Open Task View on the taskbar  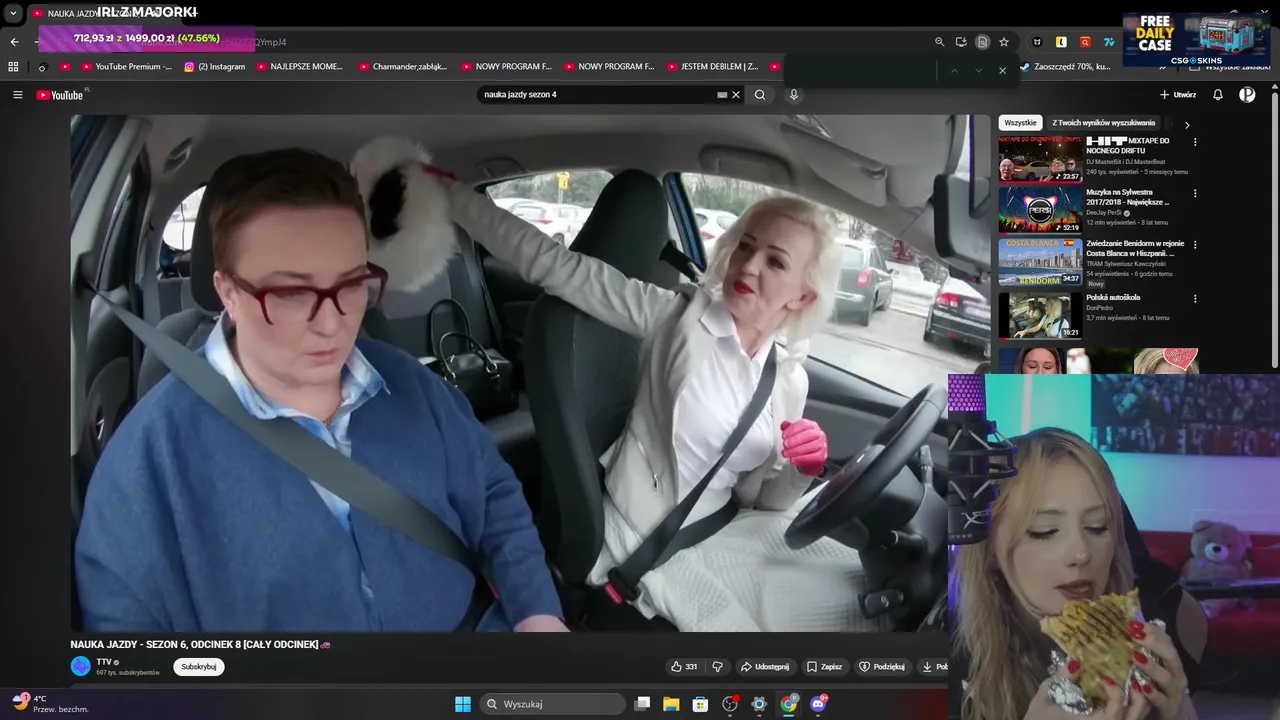click(x=643, y=704)
